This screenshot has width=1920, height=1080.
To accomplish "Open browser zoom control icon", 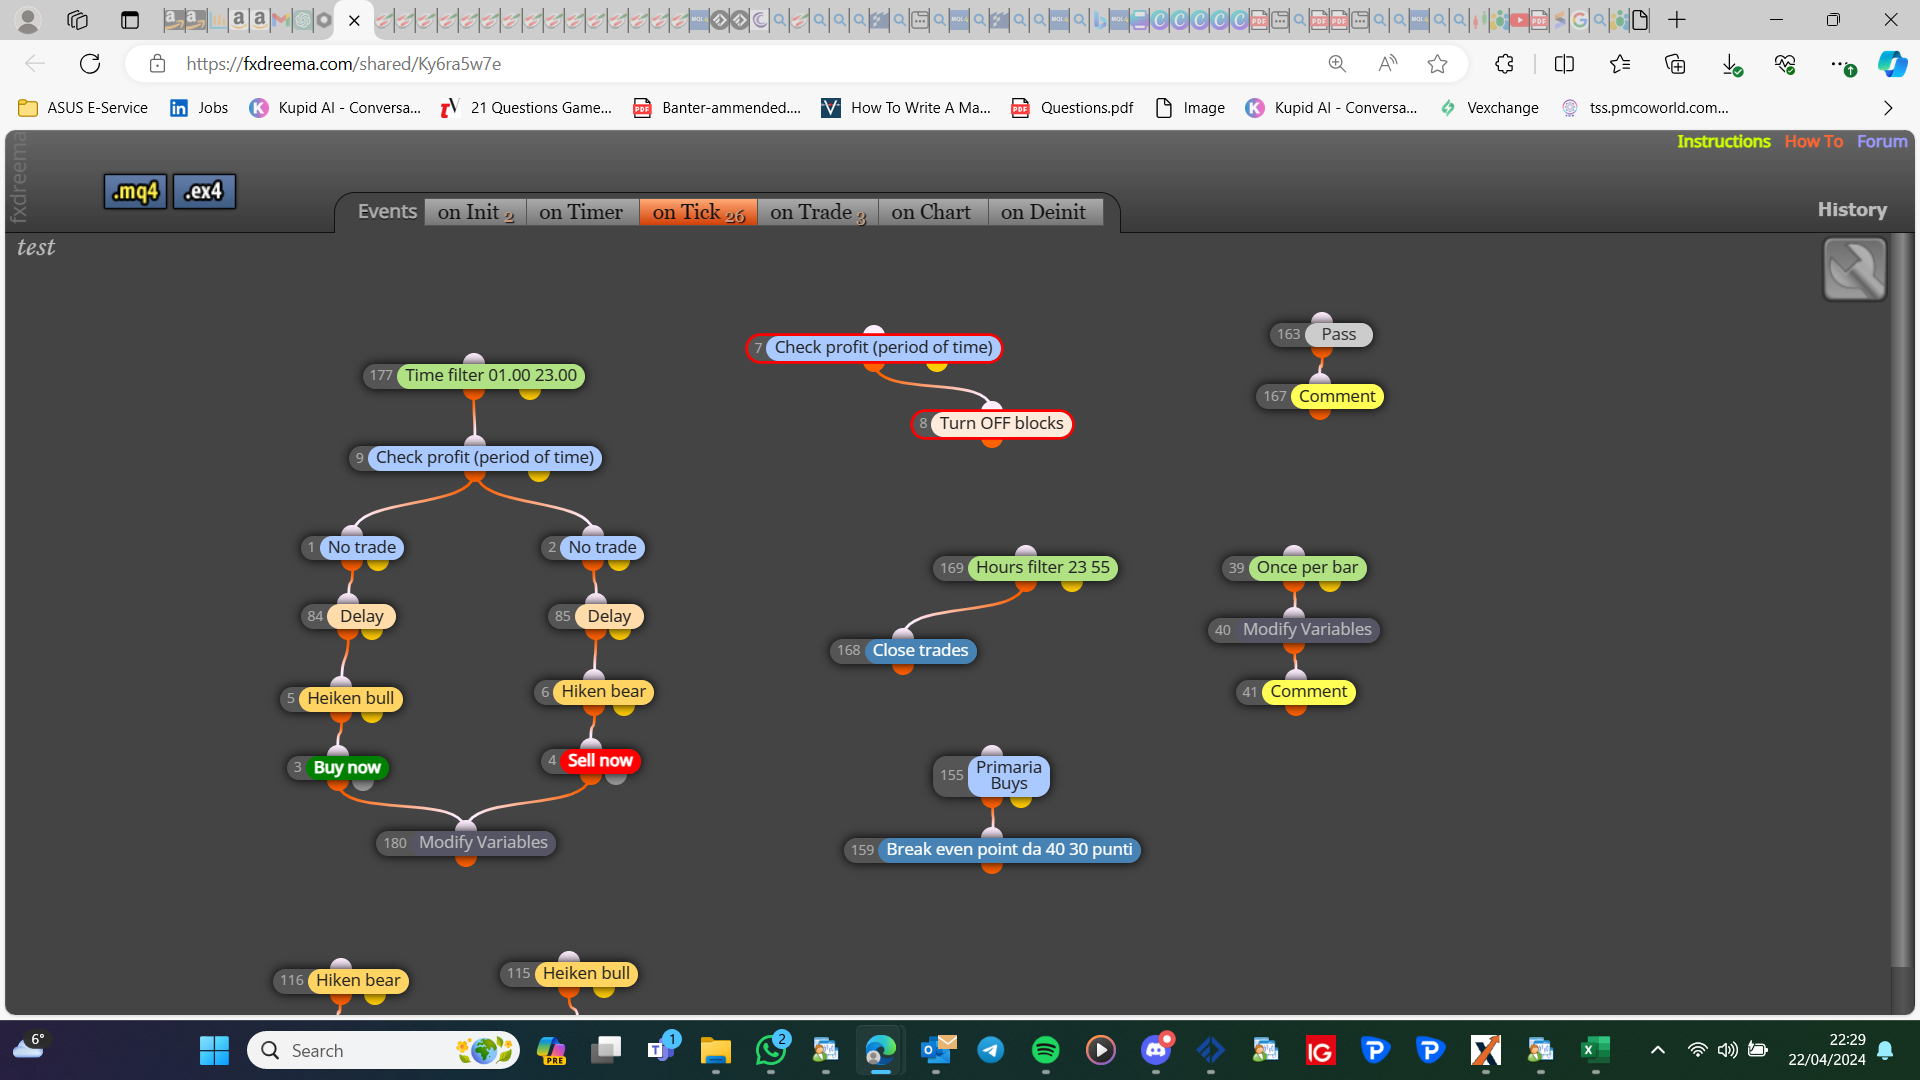I will 1337,64.
